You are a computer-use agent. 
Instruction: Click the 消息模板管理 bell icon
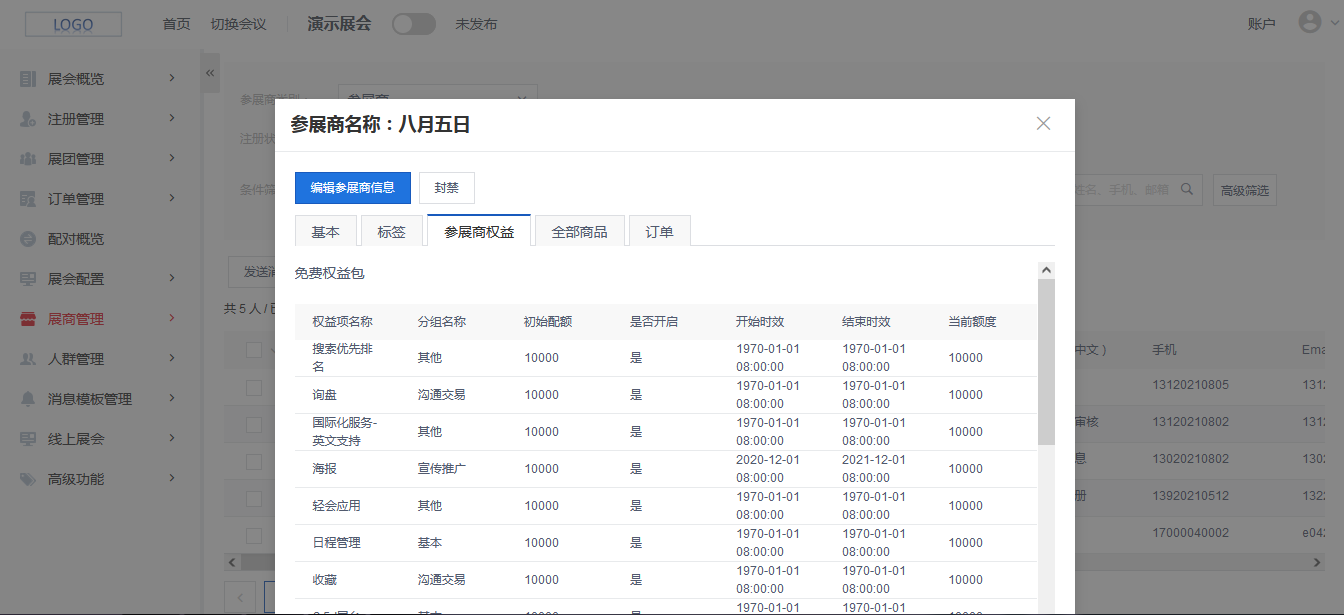28,399
